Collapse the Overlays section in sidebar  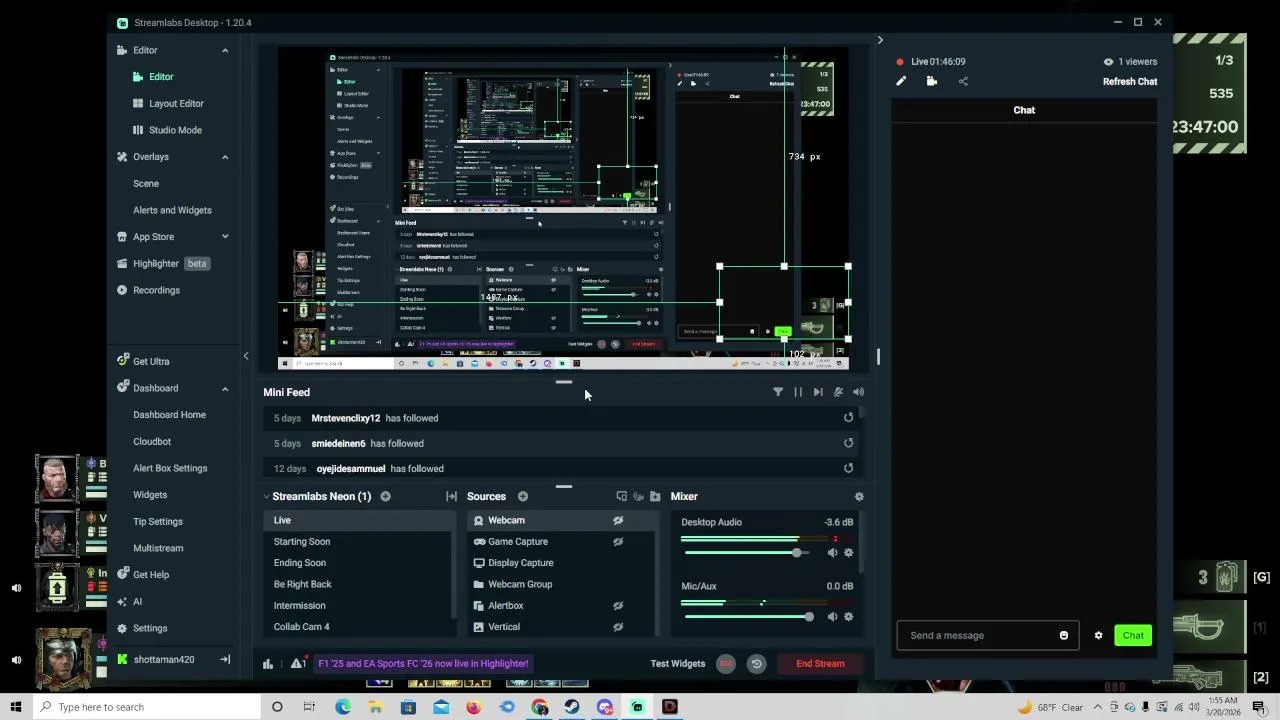point(225,157)
